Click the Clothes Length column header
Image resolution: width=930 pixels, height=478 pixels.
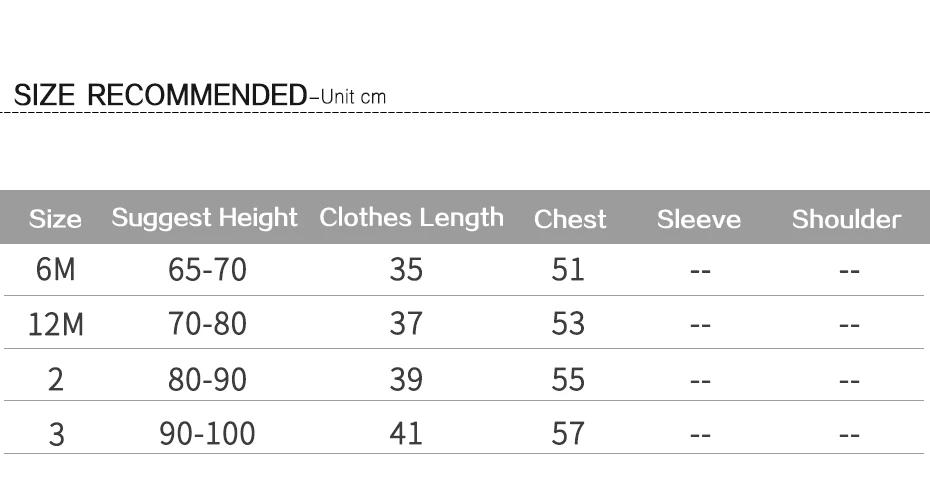pyautogui.click(x=411, y=217)
